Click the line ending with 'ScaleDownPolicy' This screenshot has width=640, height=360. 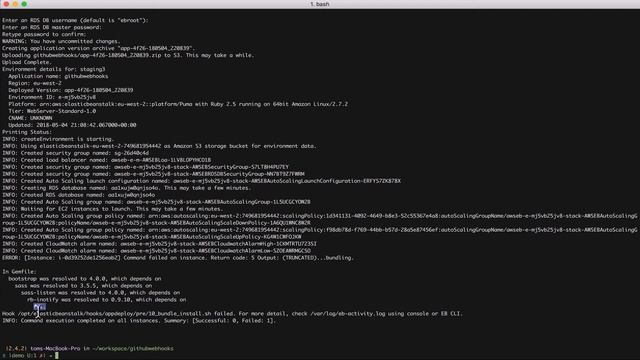156,223
